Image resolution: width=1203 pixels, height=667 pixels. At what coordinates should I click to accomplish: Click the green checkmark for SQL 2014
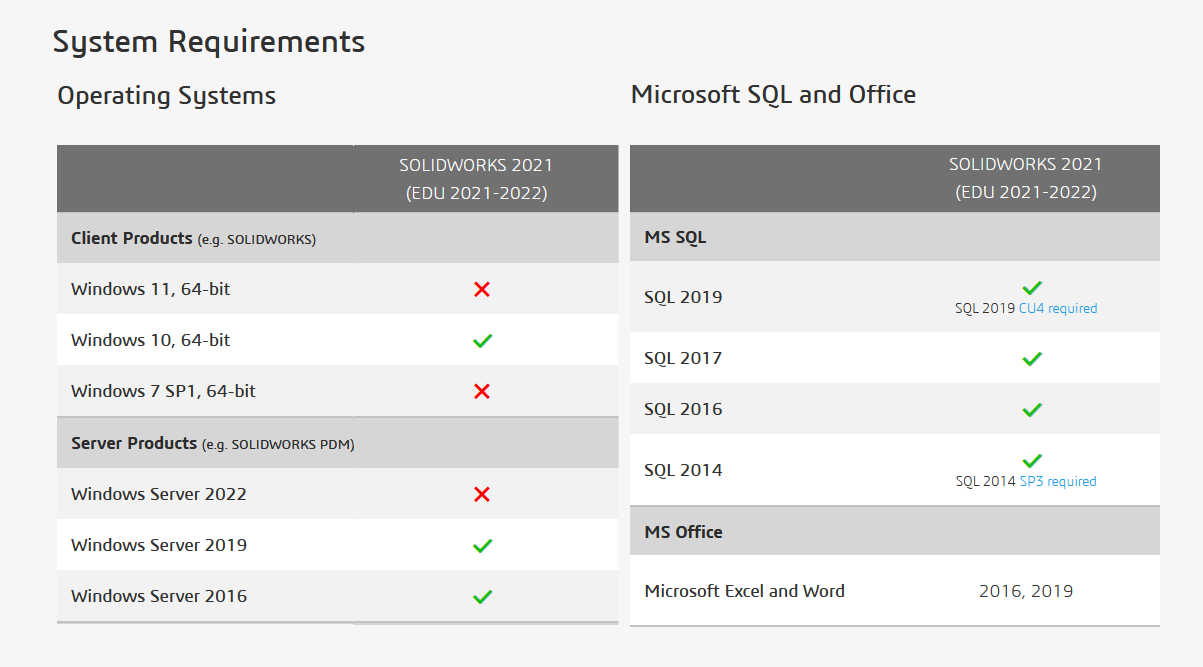click(x=1032, y=461)
